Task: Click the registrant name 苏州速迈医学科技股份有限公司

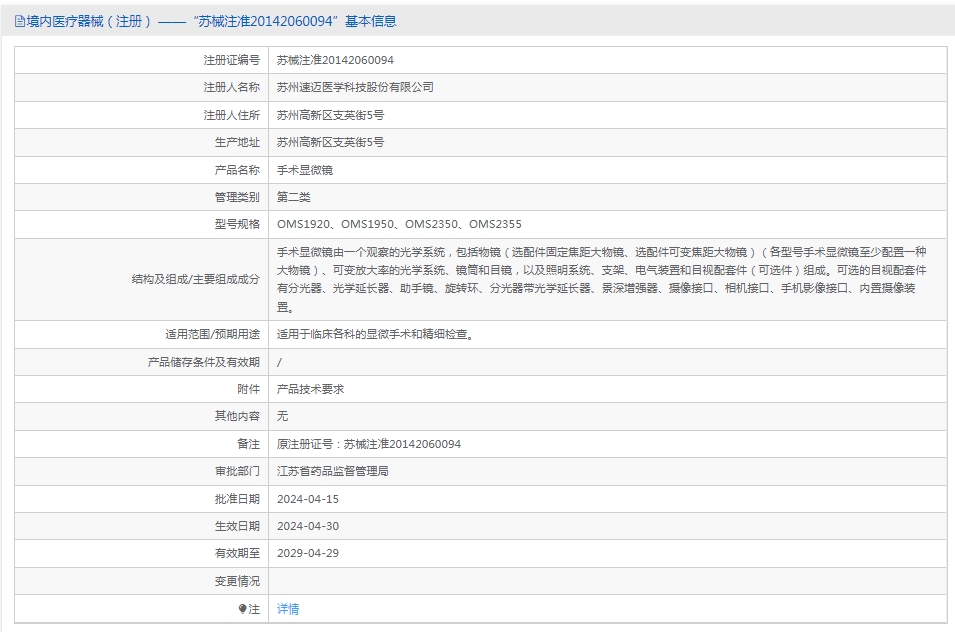Action: (x=355, y=88)
